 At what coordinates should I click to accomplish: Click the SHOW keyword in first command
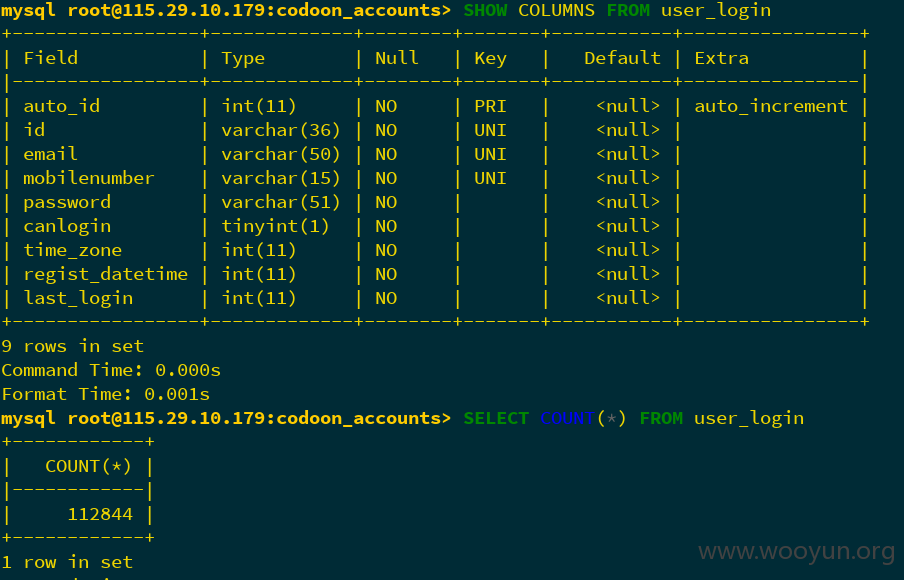click(485, 10)
